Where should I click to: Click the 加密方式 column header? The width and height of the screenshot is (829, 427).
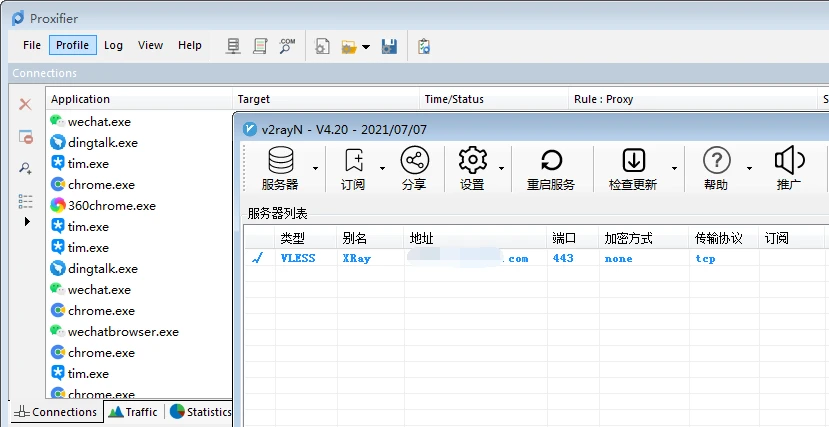[x=644, y=238]
